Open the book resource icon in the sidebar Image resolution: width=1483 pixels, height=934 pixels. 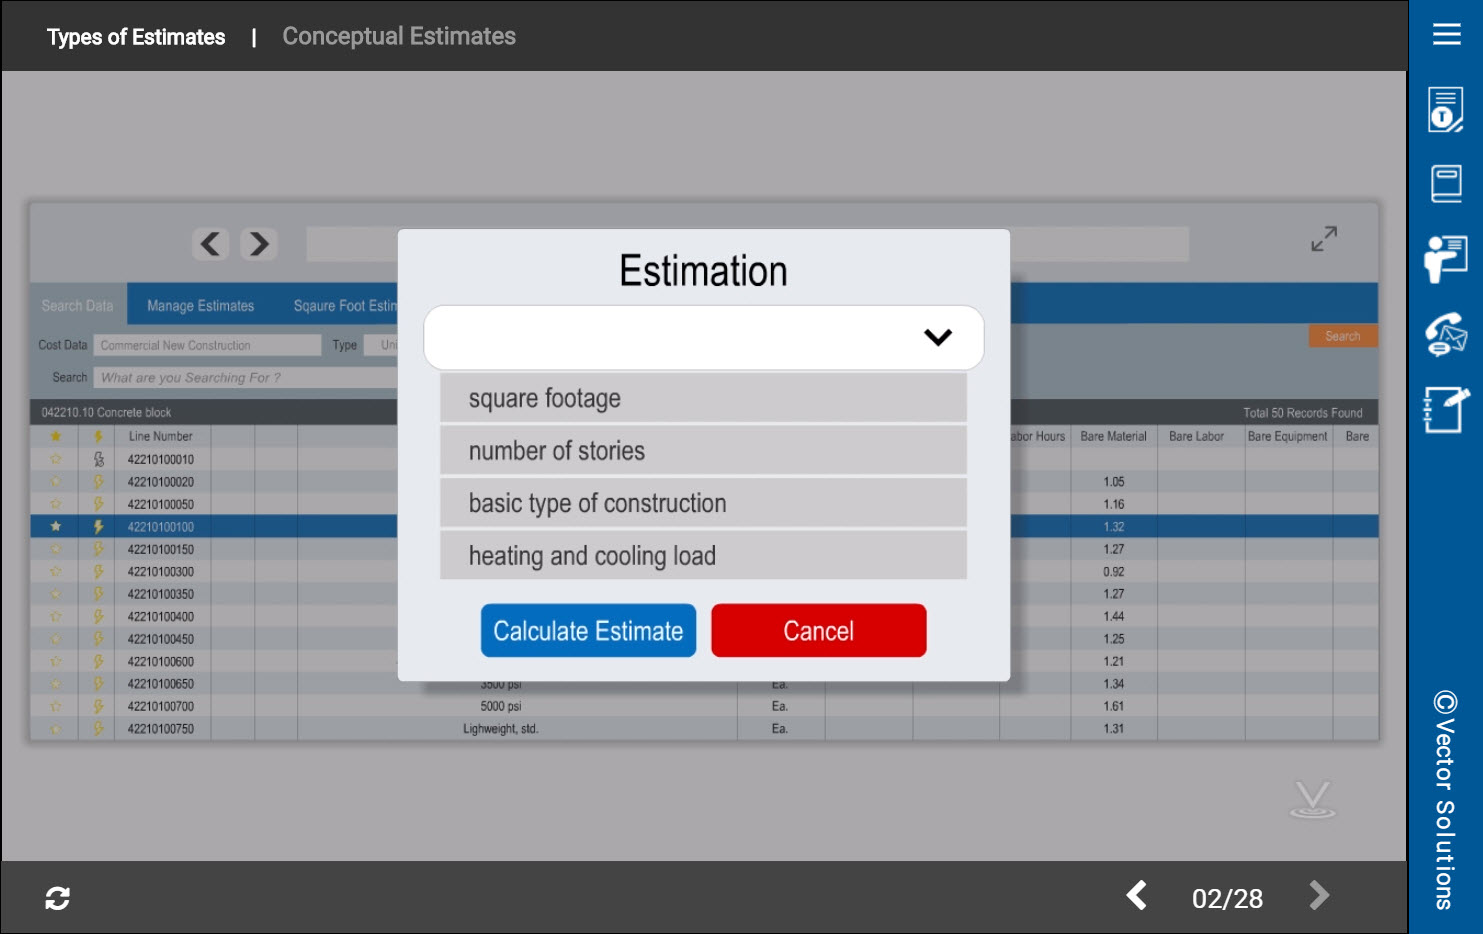1446,184
